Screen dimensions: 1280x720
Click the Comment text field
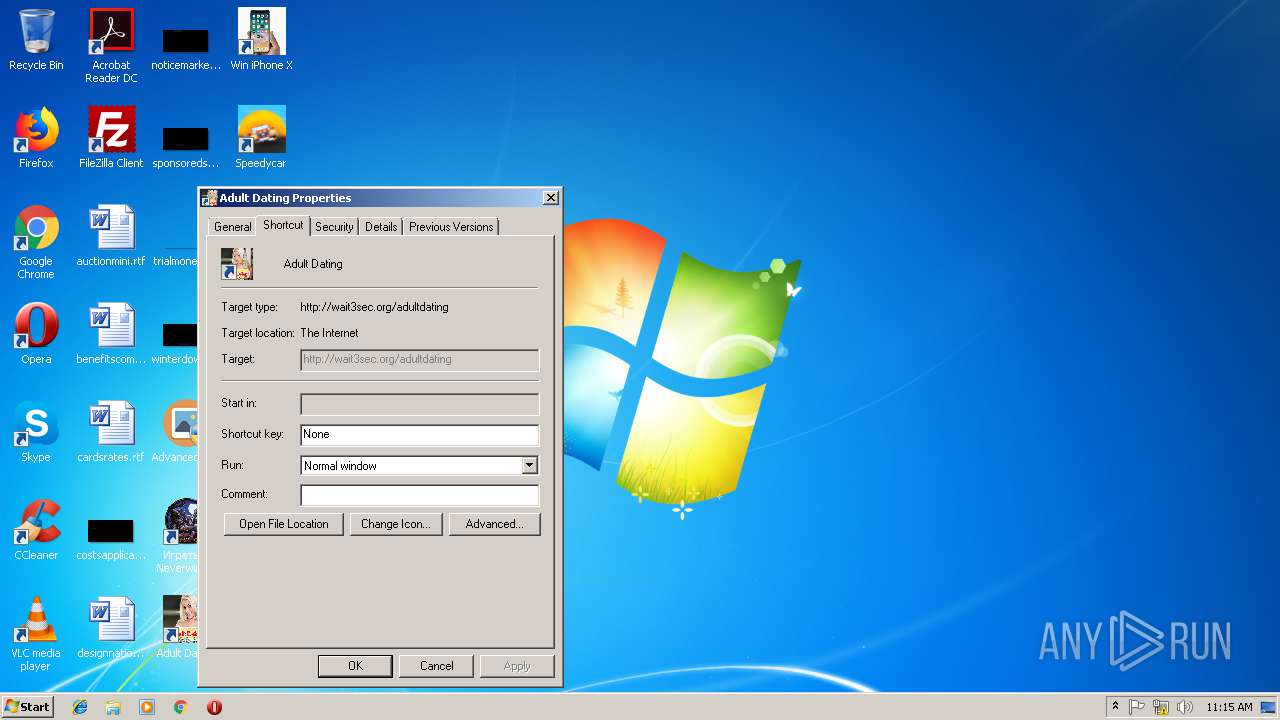(419, 494)
